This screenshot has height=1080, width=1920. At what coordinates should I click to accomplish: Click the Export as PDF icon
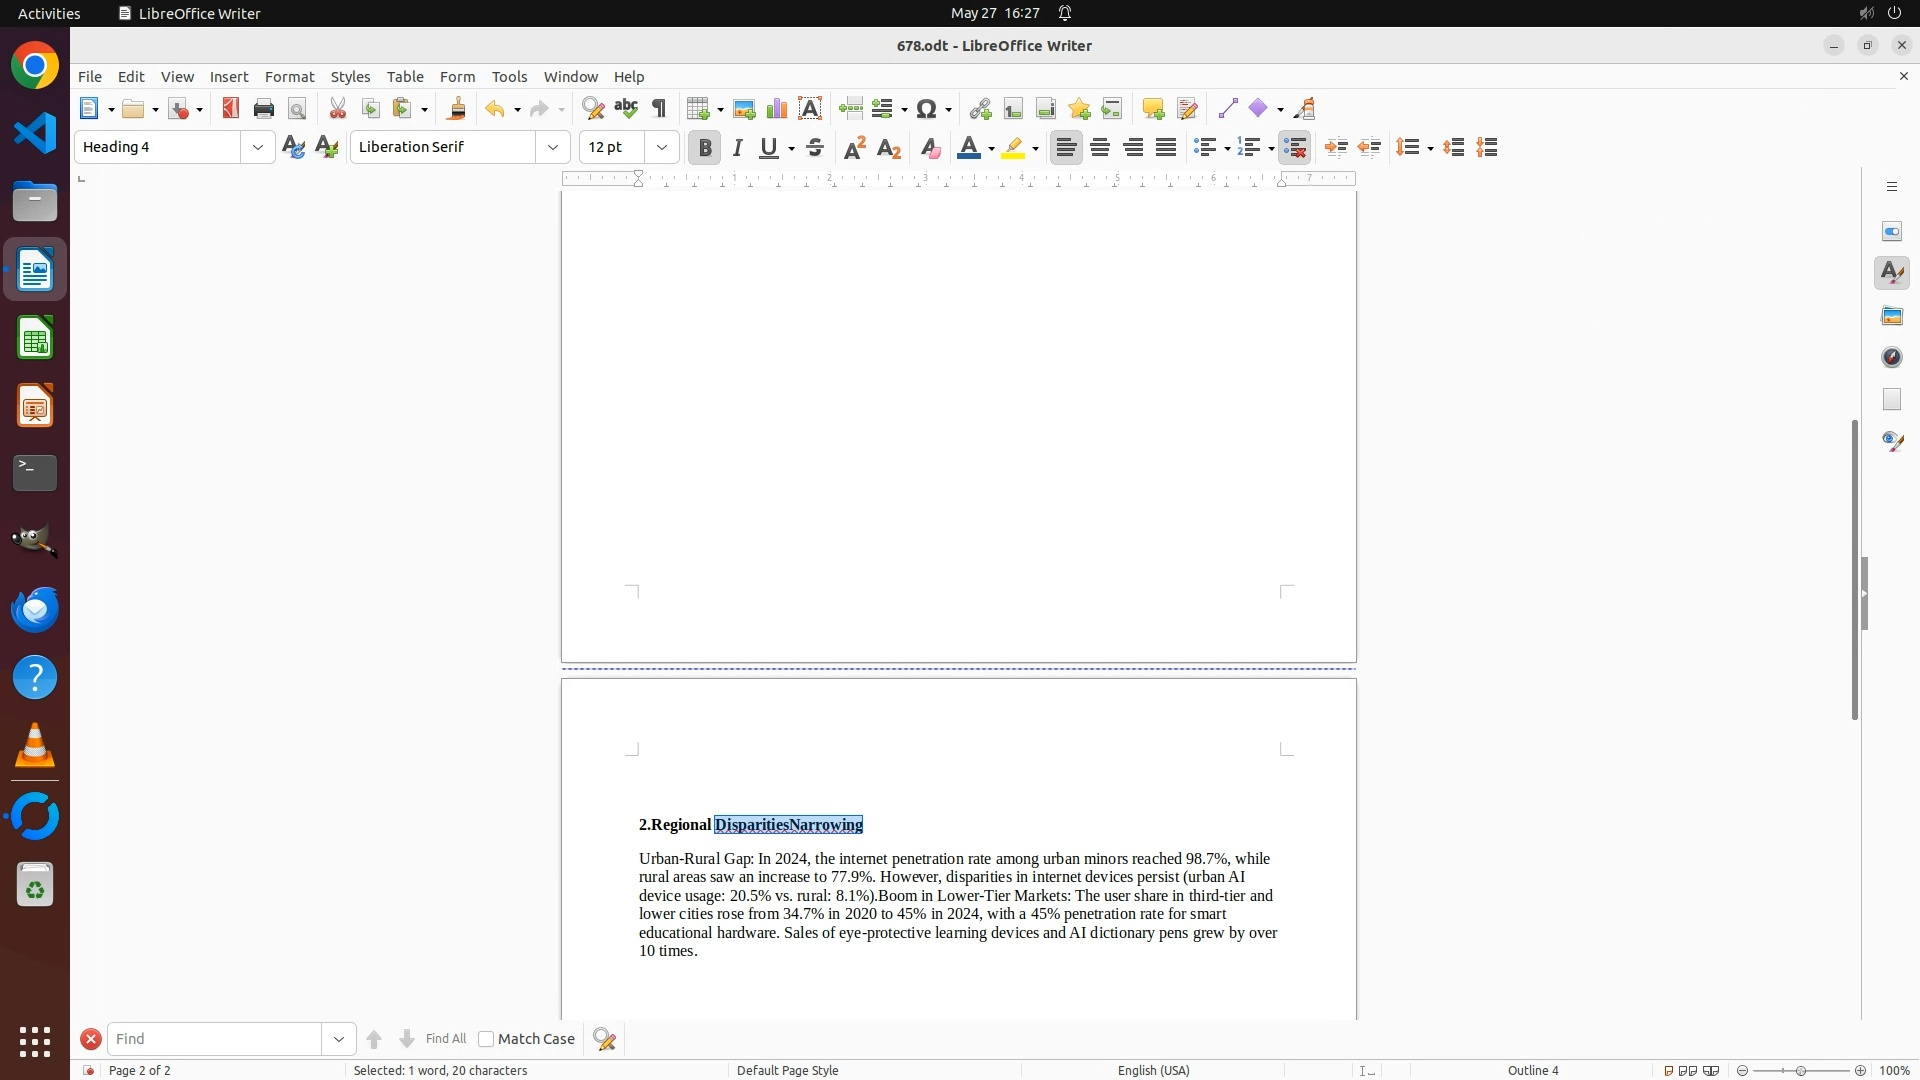tap(231, 109)
